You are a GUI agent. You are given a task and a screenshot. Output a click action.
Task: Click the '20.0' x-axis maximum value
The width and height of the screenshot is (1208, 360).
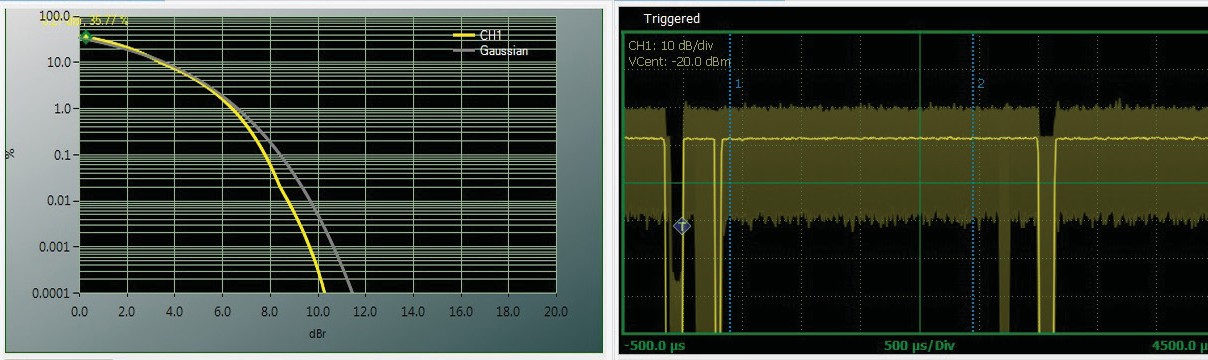pos(555,311)
